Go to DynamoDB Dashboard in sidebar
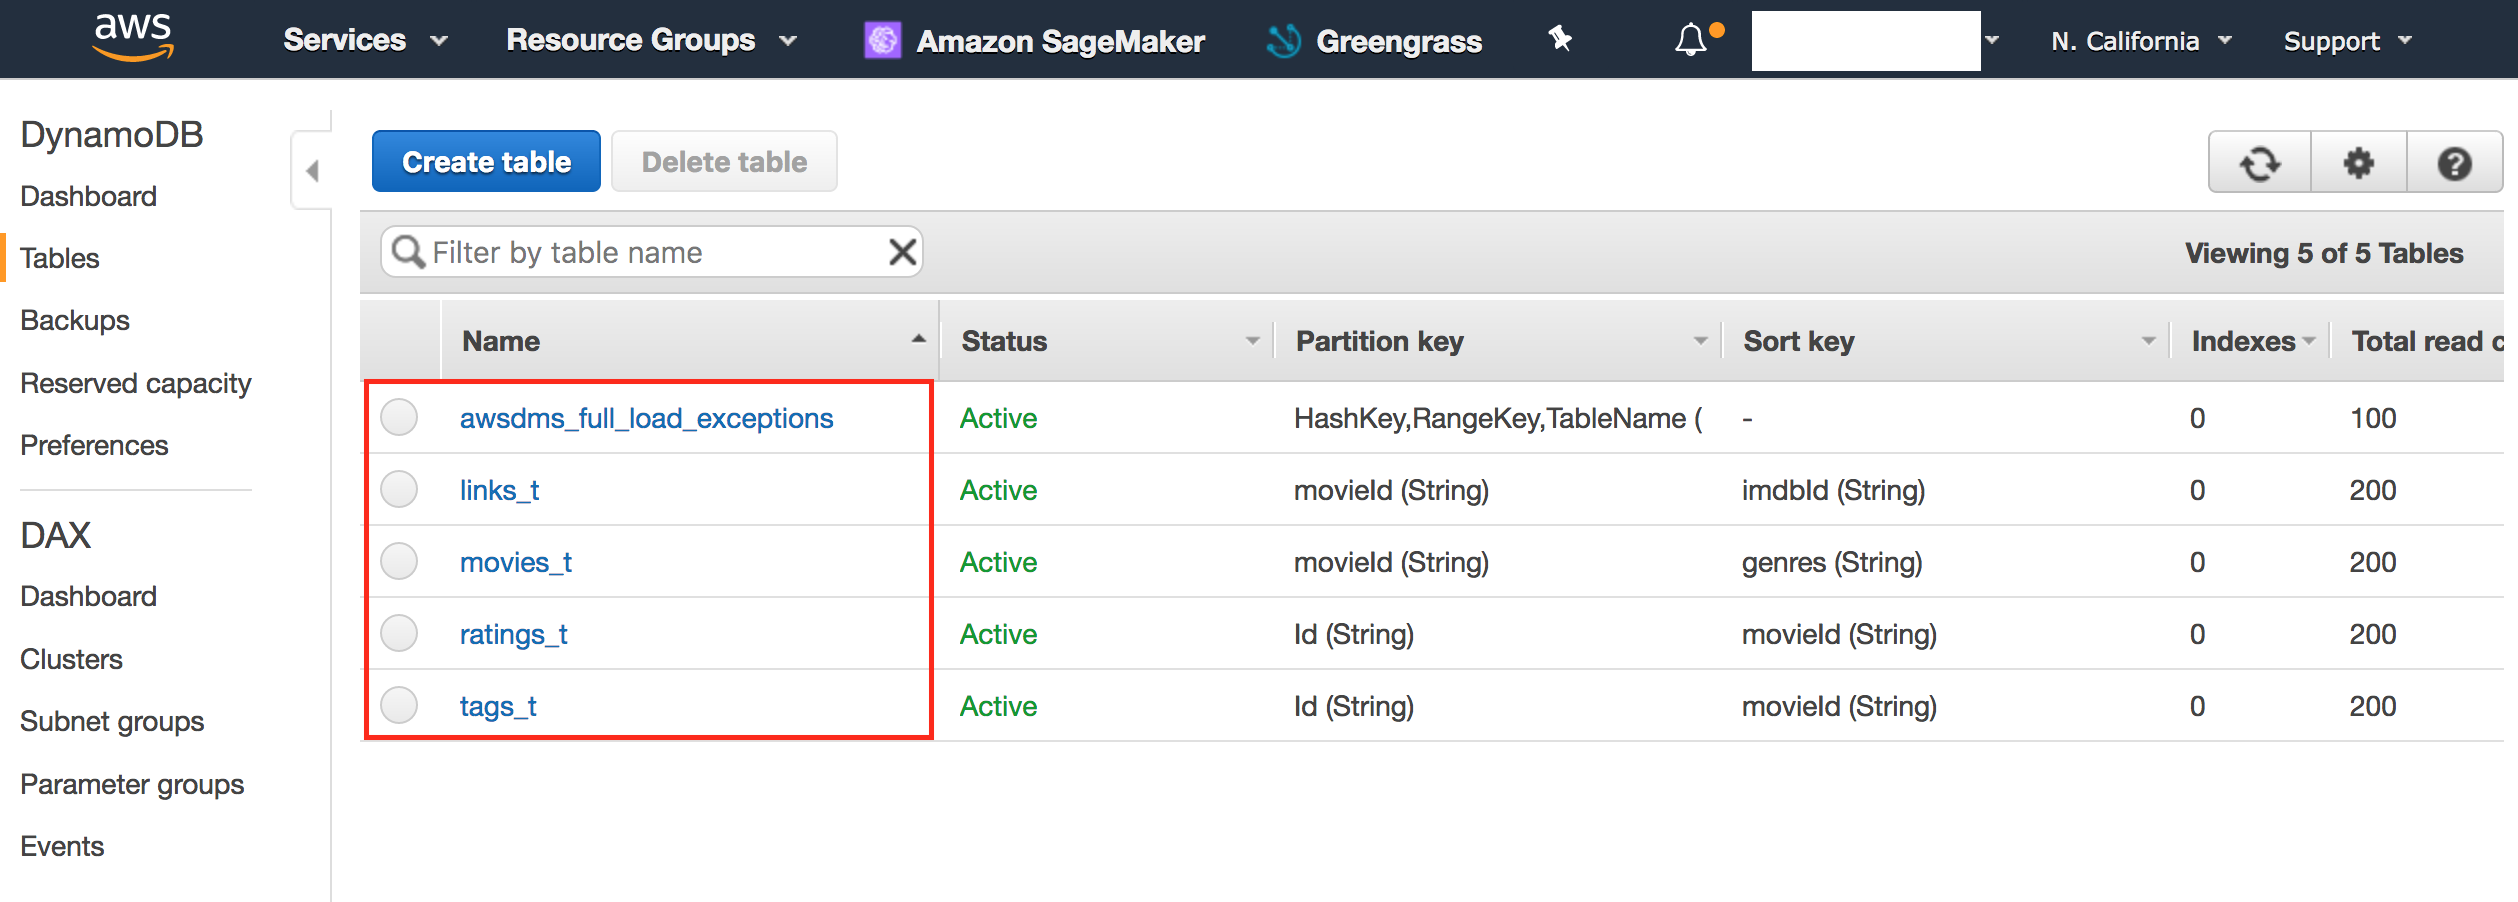Screen dimensions: 2518x902 point(88,196)
